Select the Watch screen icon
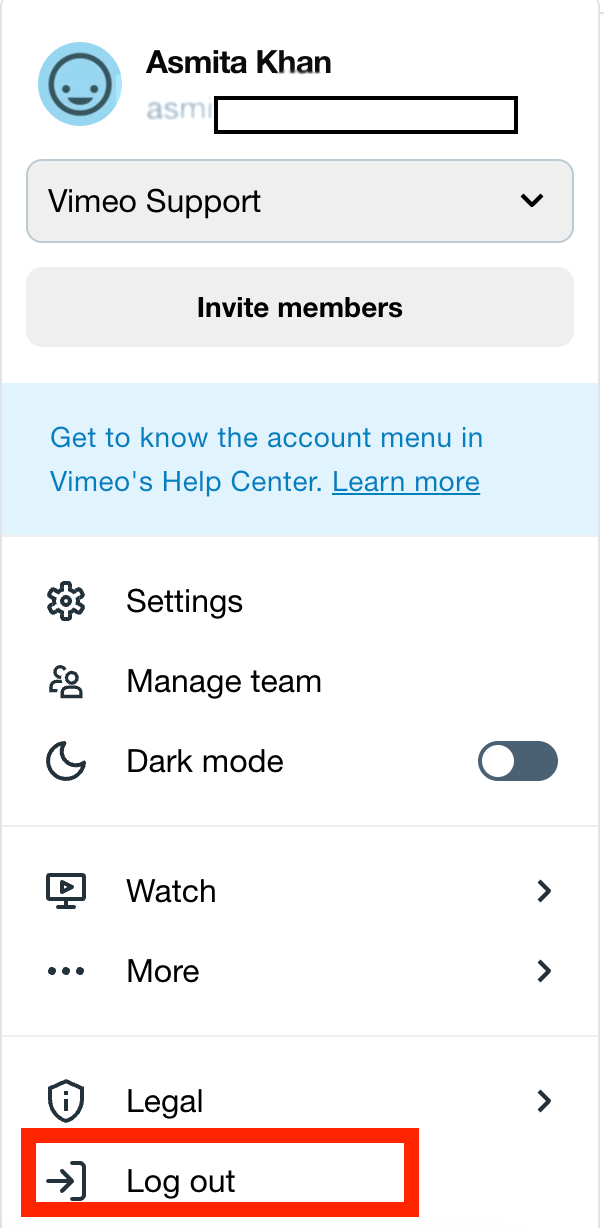Screen dimensions: 604x1228 coord(65,891)
